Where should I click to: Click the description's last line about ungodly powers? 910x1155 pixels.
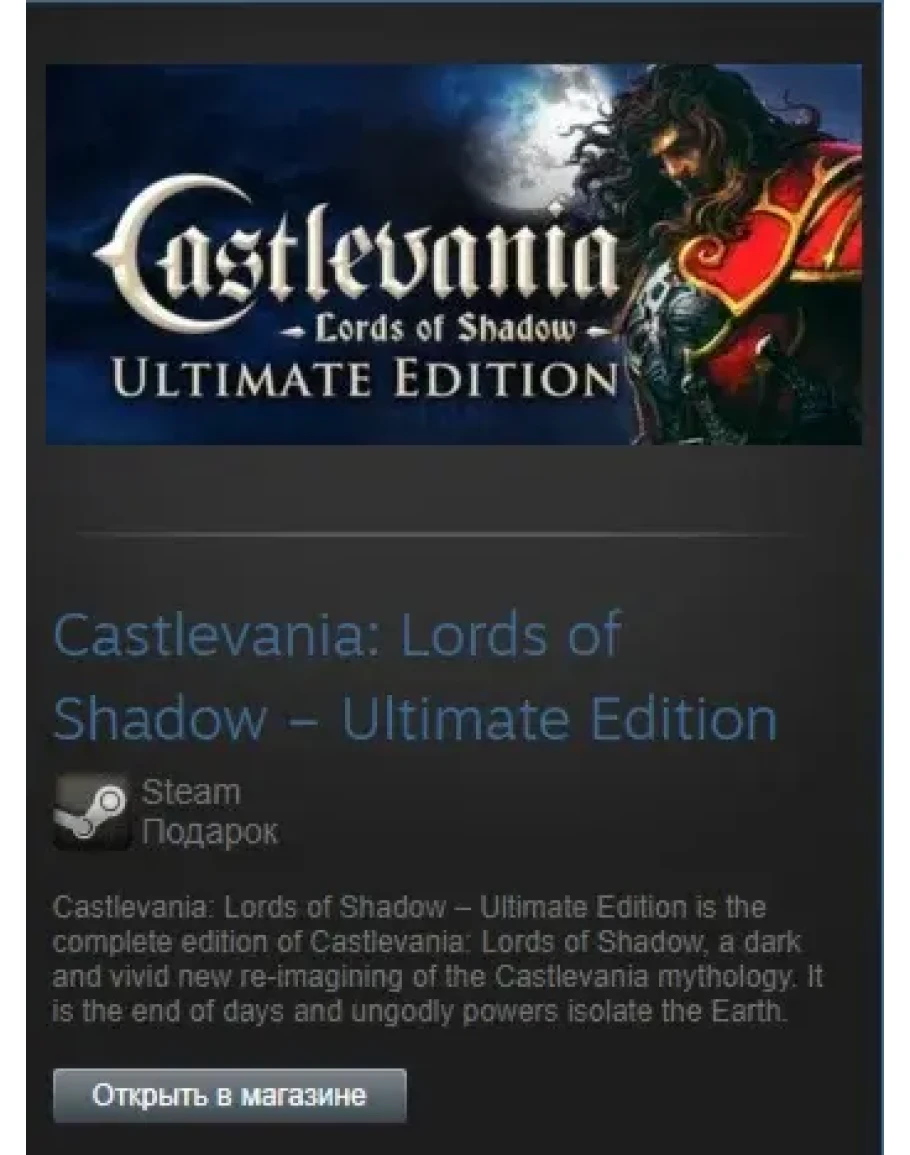tap(420, 1012)
